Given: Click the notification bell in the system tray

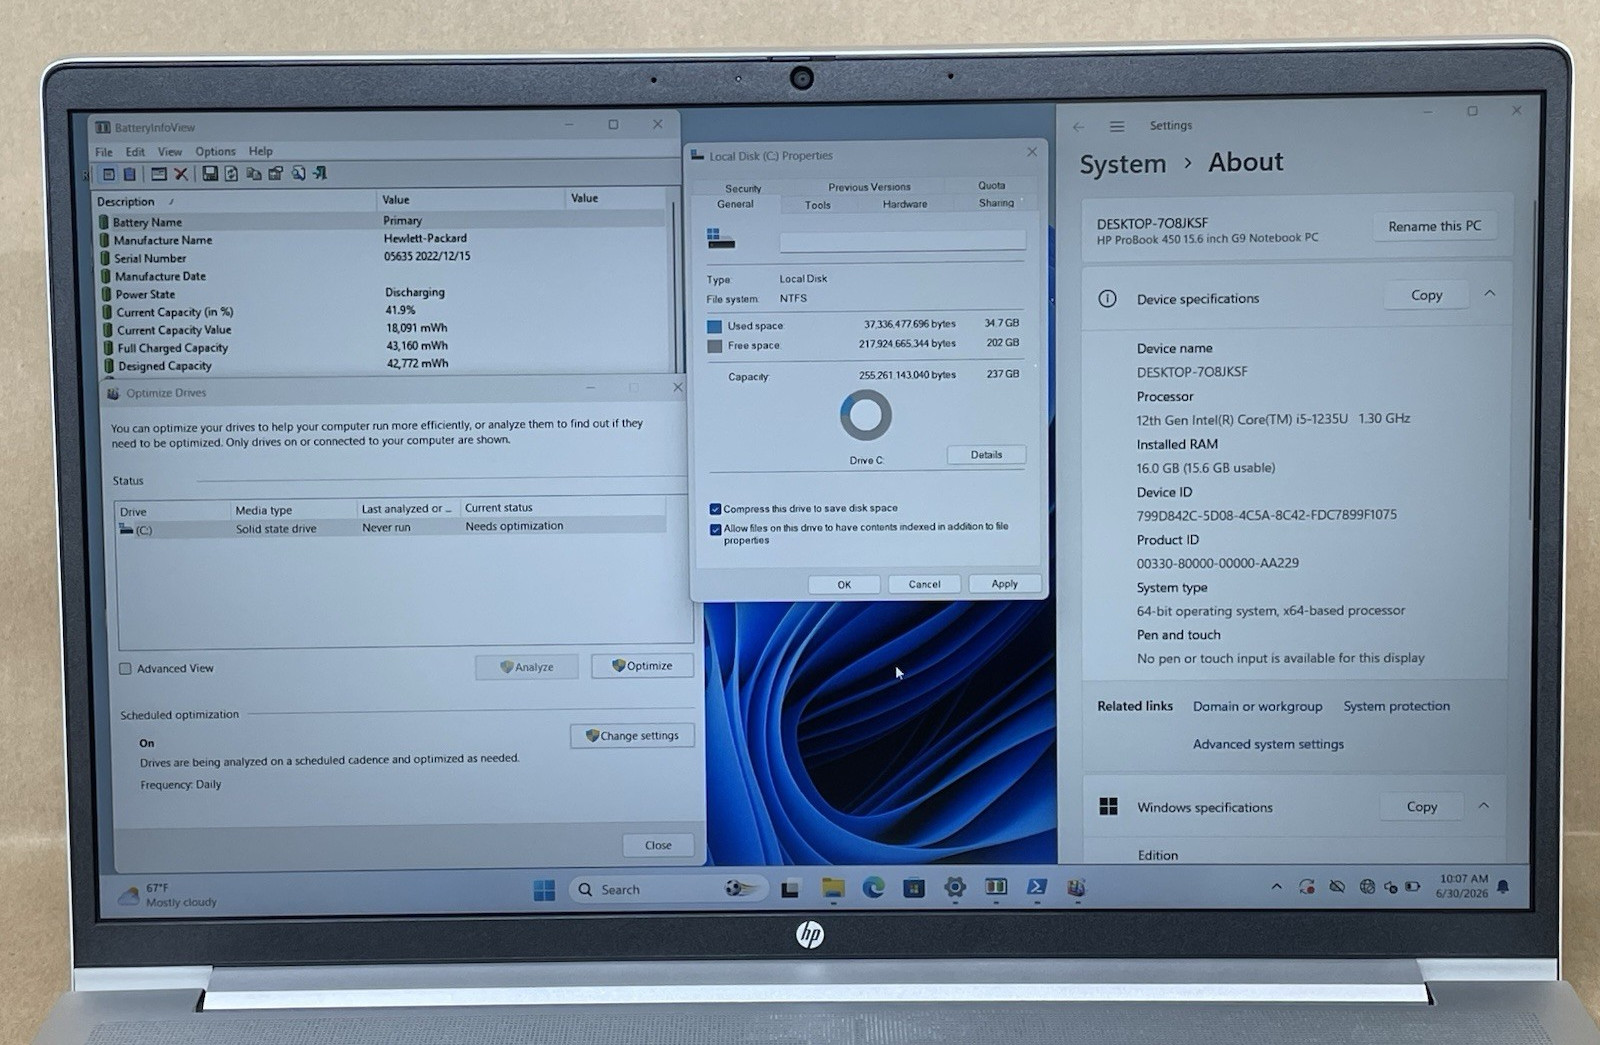Looking at the screenshot, I should coord(1503,886).
